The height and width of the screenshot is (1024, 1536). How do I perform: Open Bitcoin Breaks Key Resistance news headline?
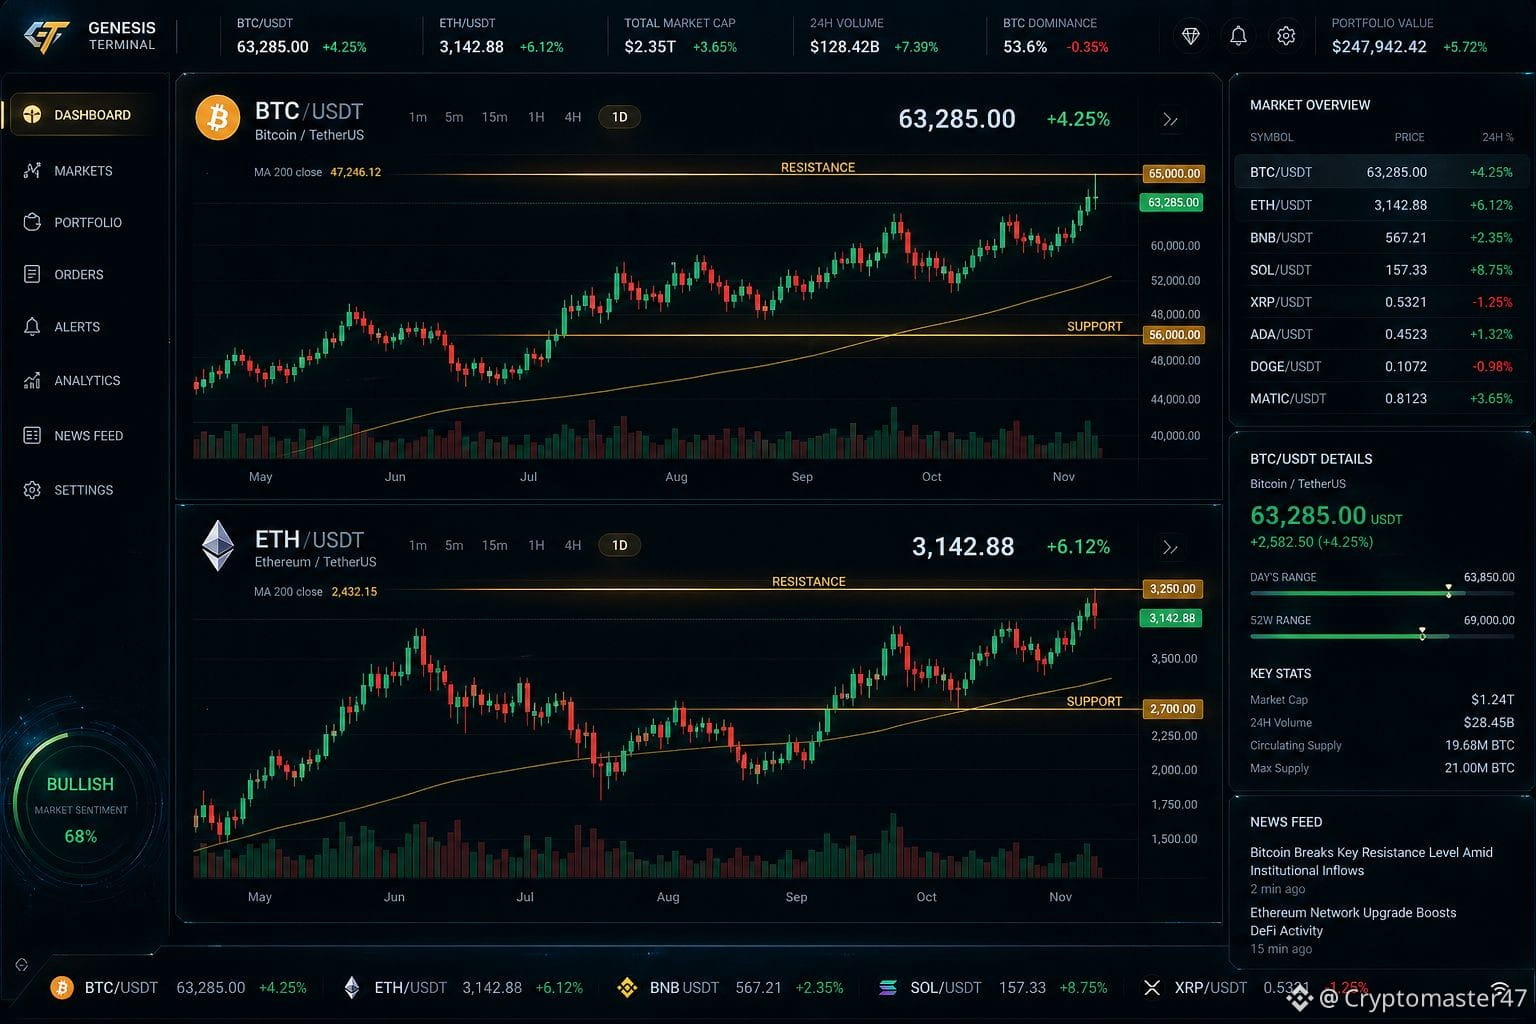[1371, 861]
